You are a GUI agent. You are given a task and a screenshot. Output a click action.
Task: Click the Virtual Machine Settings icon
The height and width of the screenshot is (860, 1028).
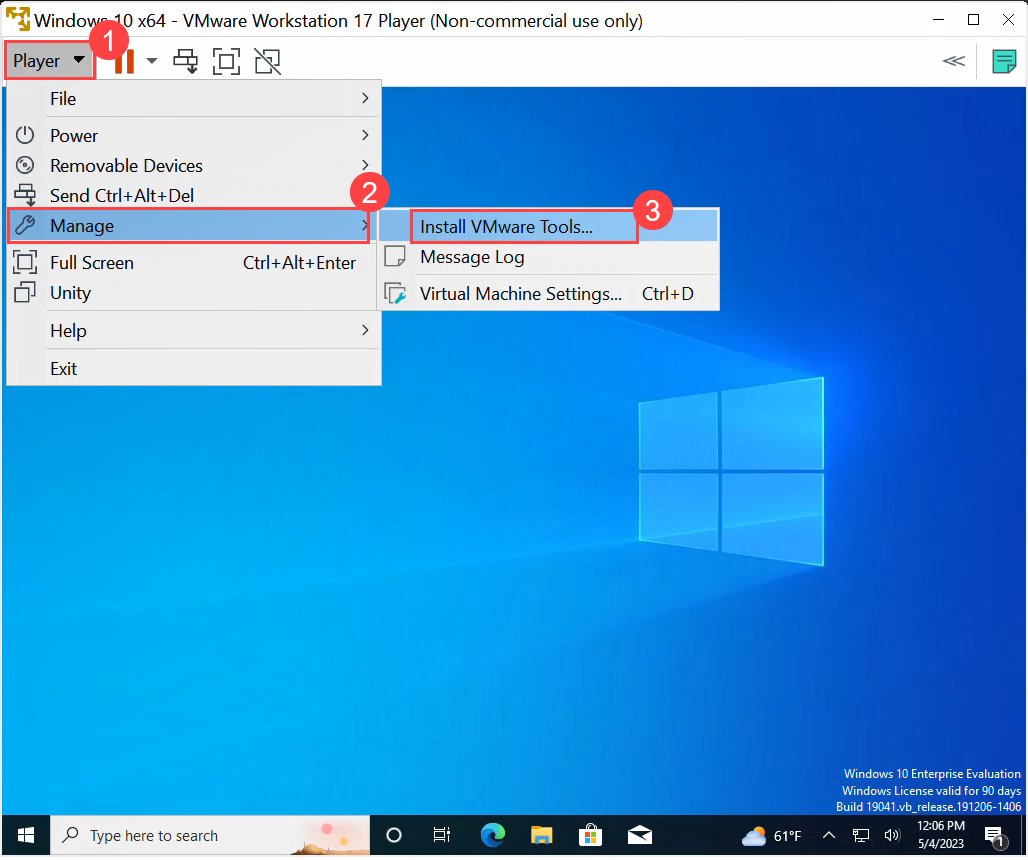click(395, 293)
